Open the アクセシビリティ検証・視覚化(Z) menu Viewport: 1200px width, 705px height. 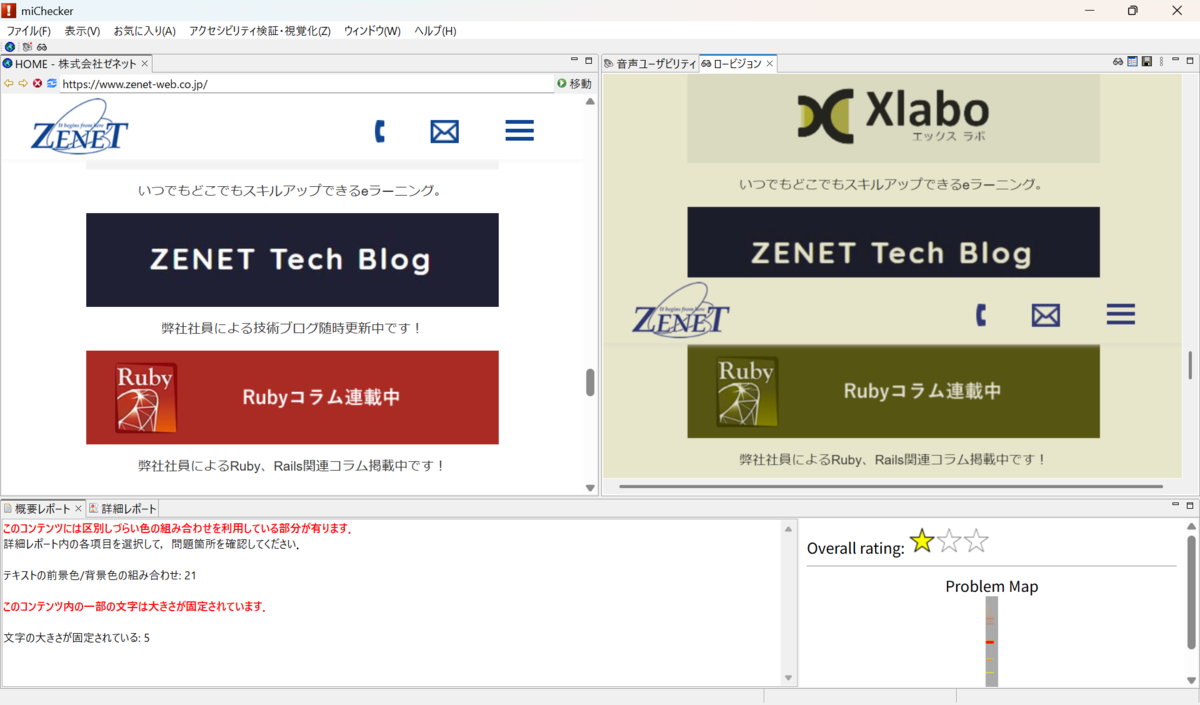click(260, 31)
